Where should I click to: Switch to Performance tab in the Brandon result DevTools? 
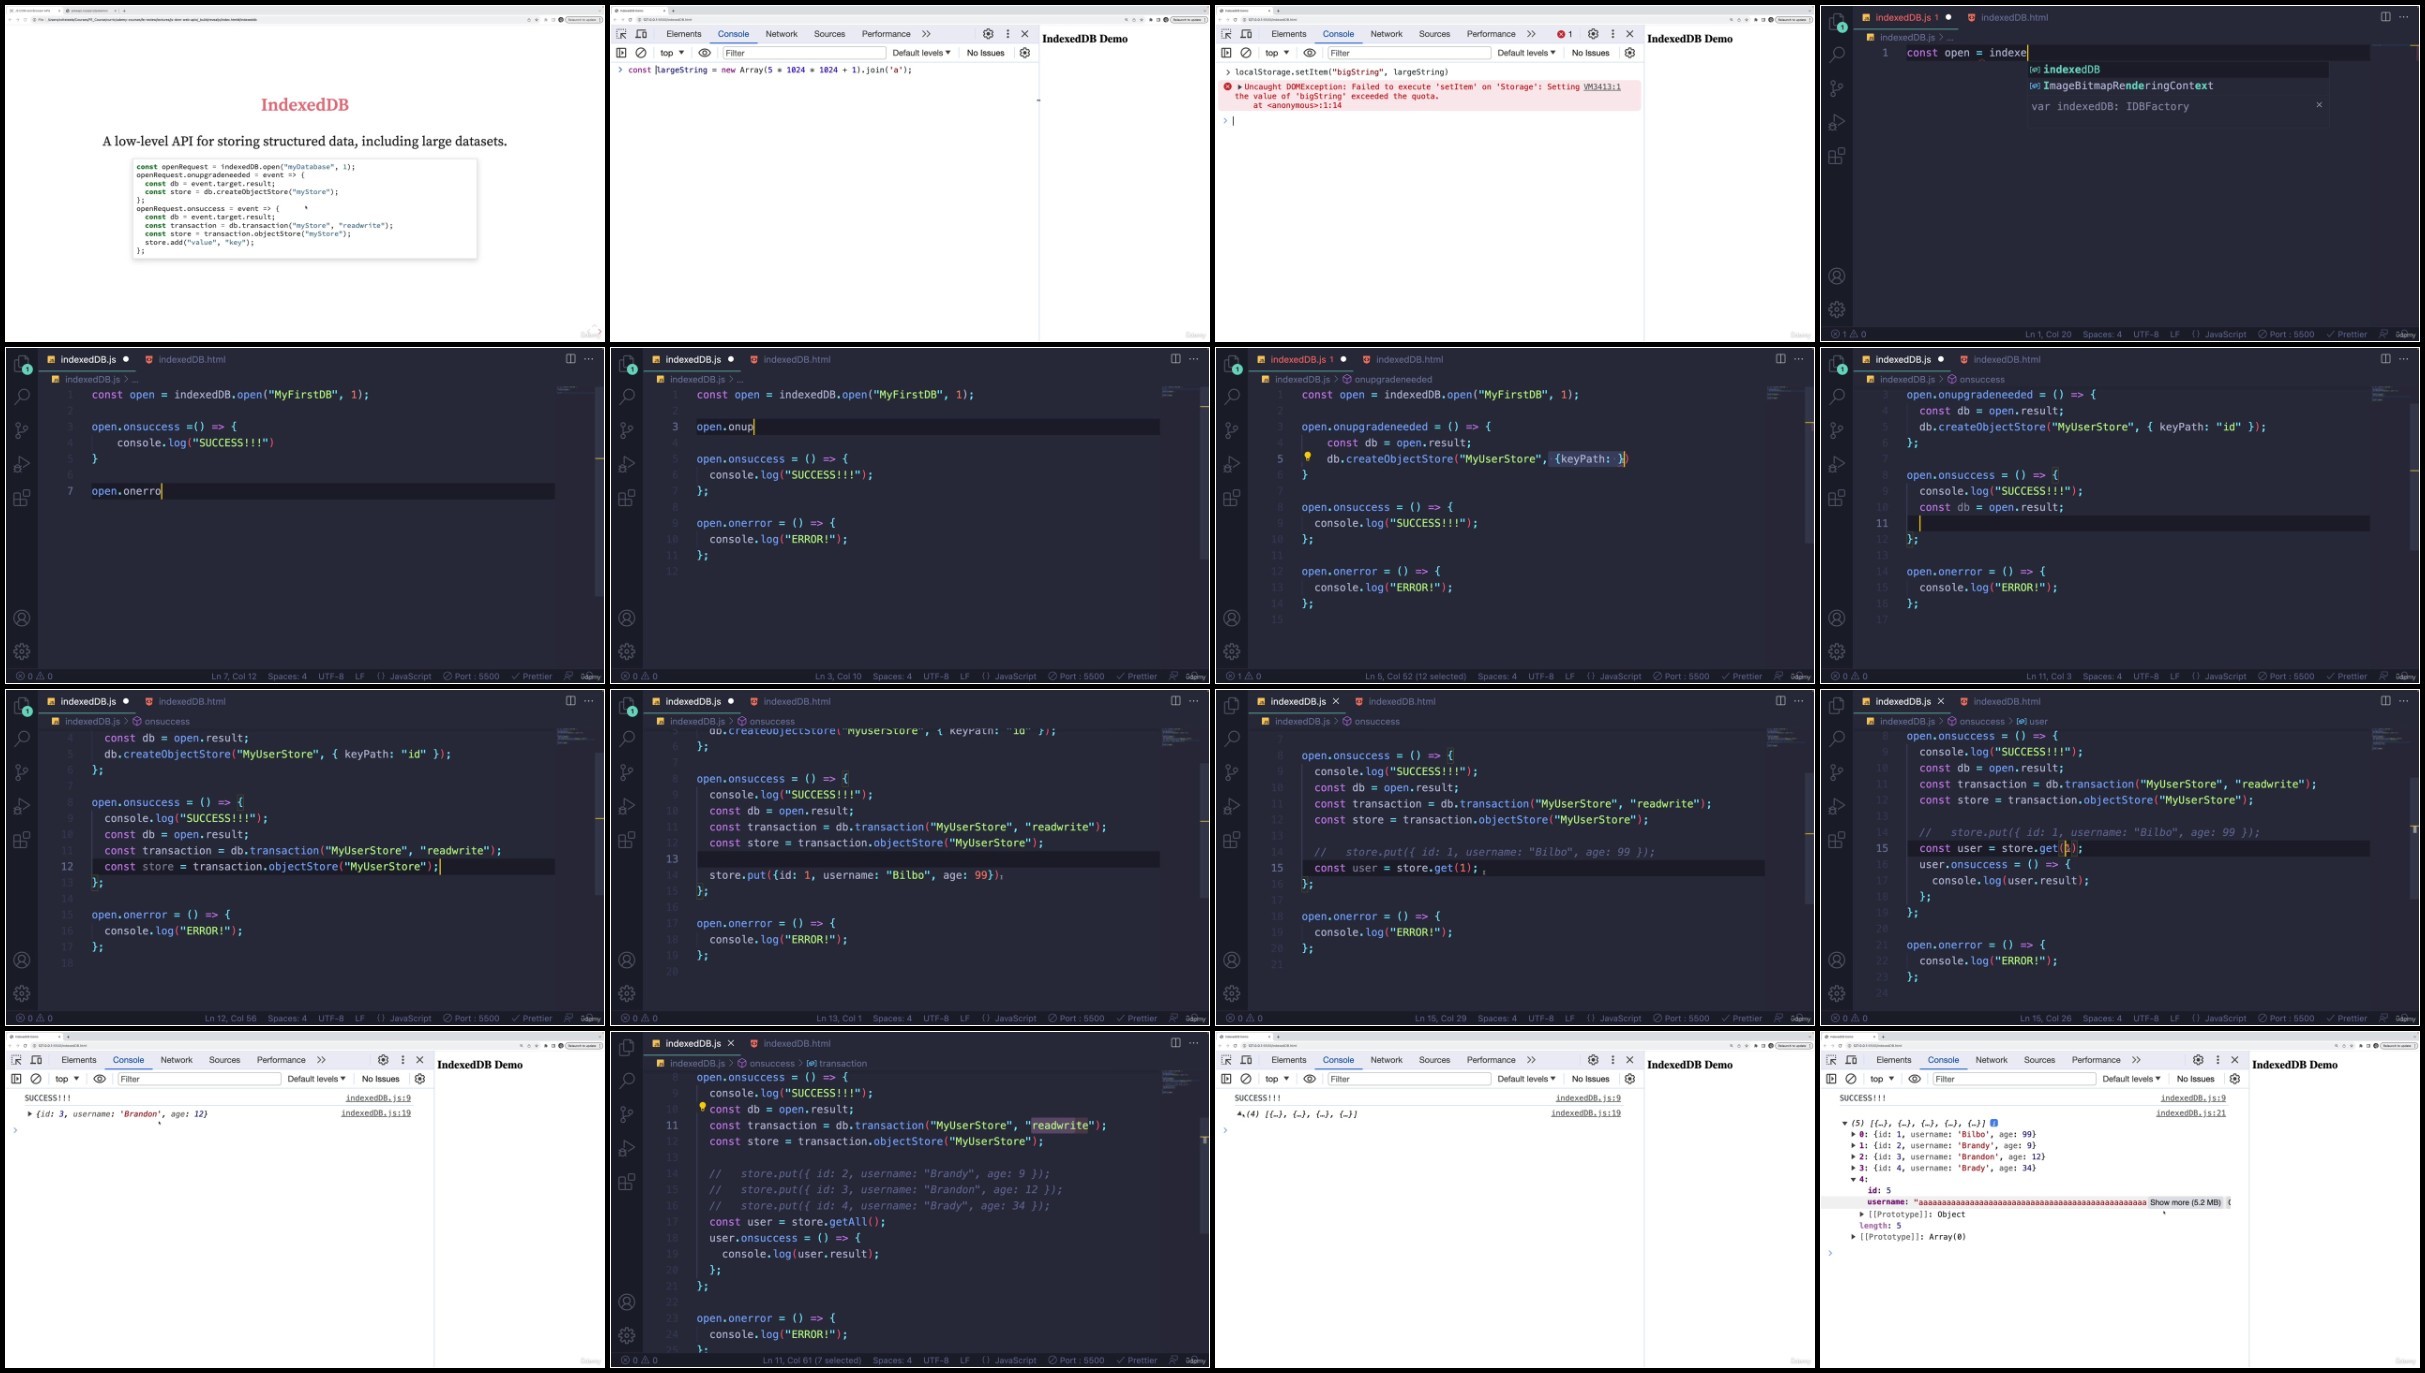point(281,1060)
